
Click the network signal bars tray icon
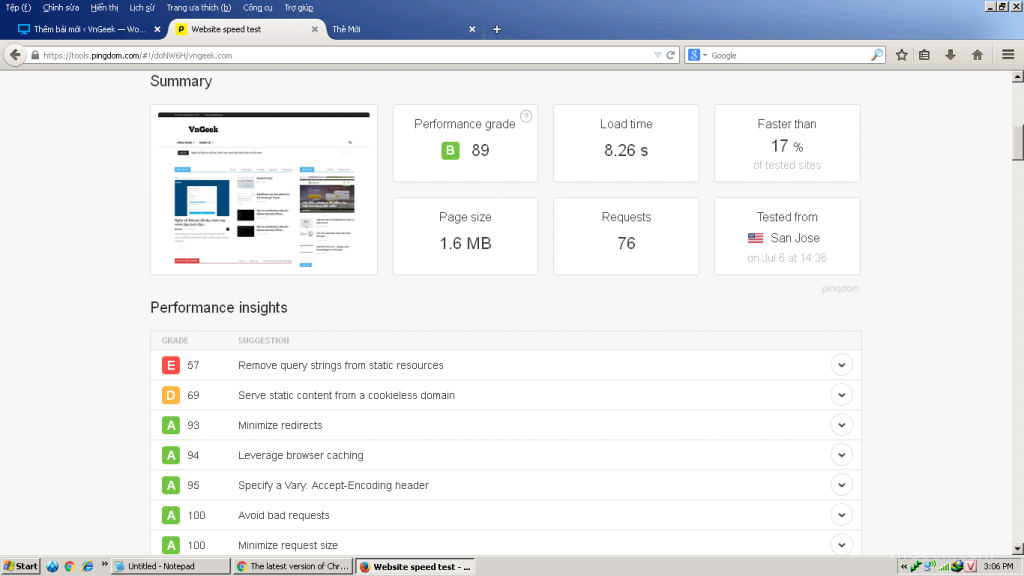click(x=944, y=566)
